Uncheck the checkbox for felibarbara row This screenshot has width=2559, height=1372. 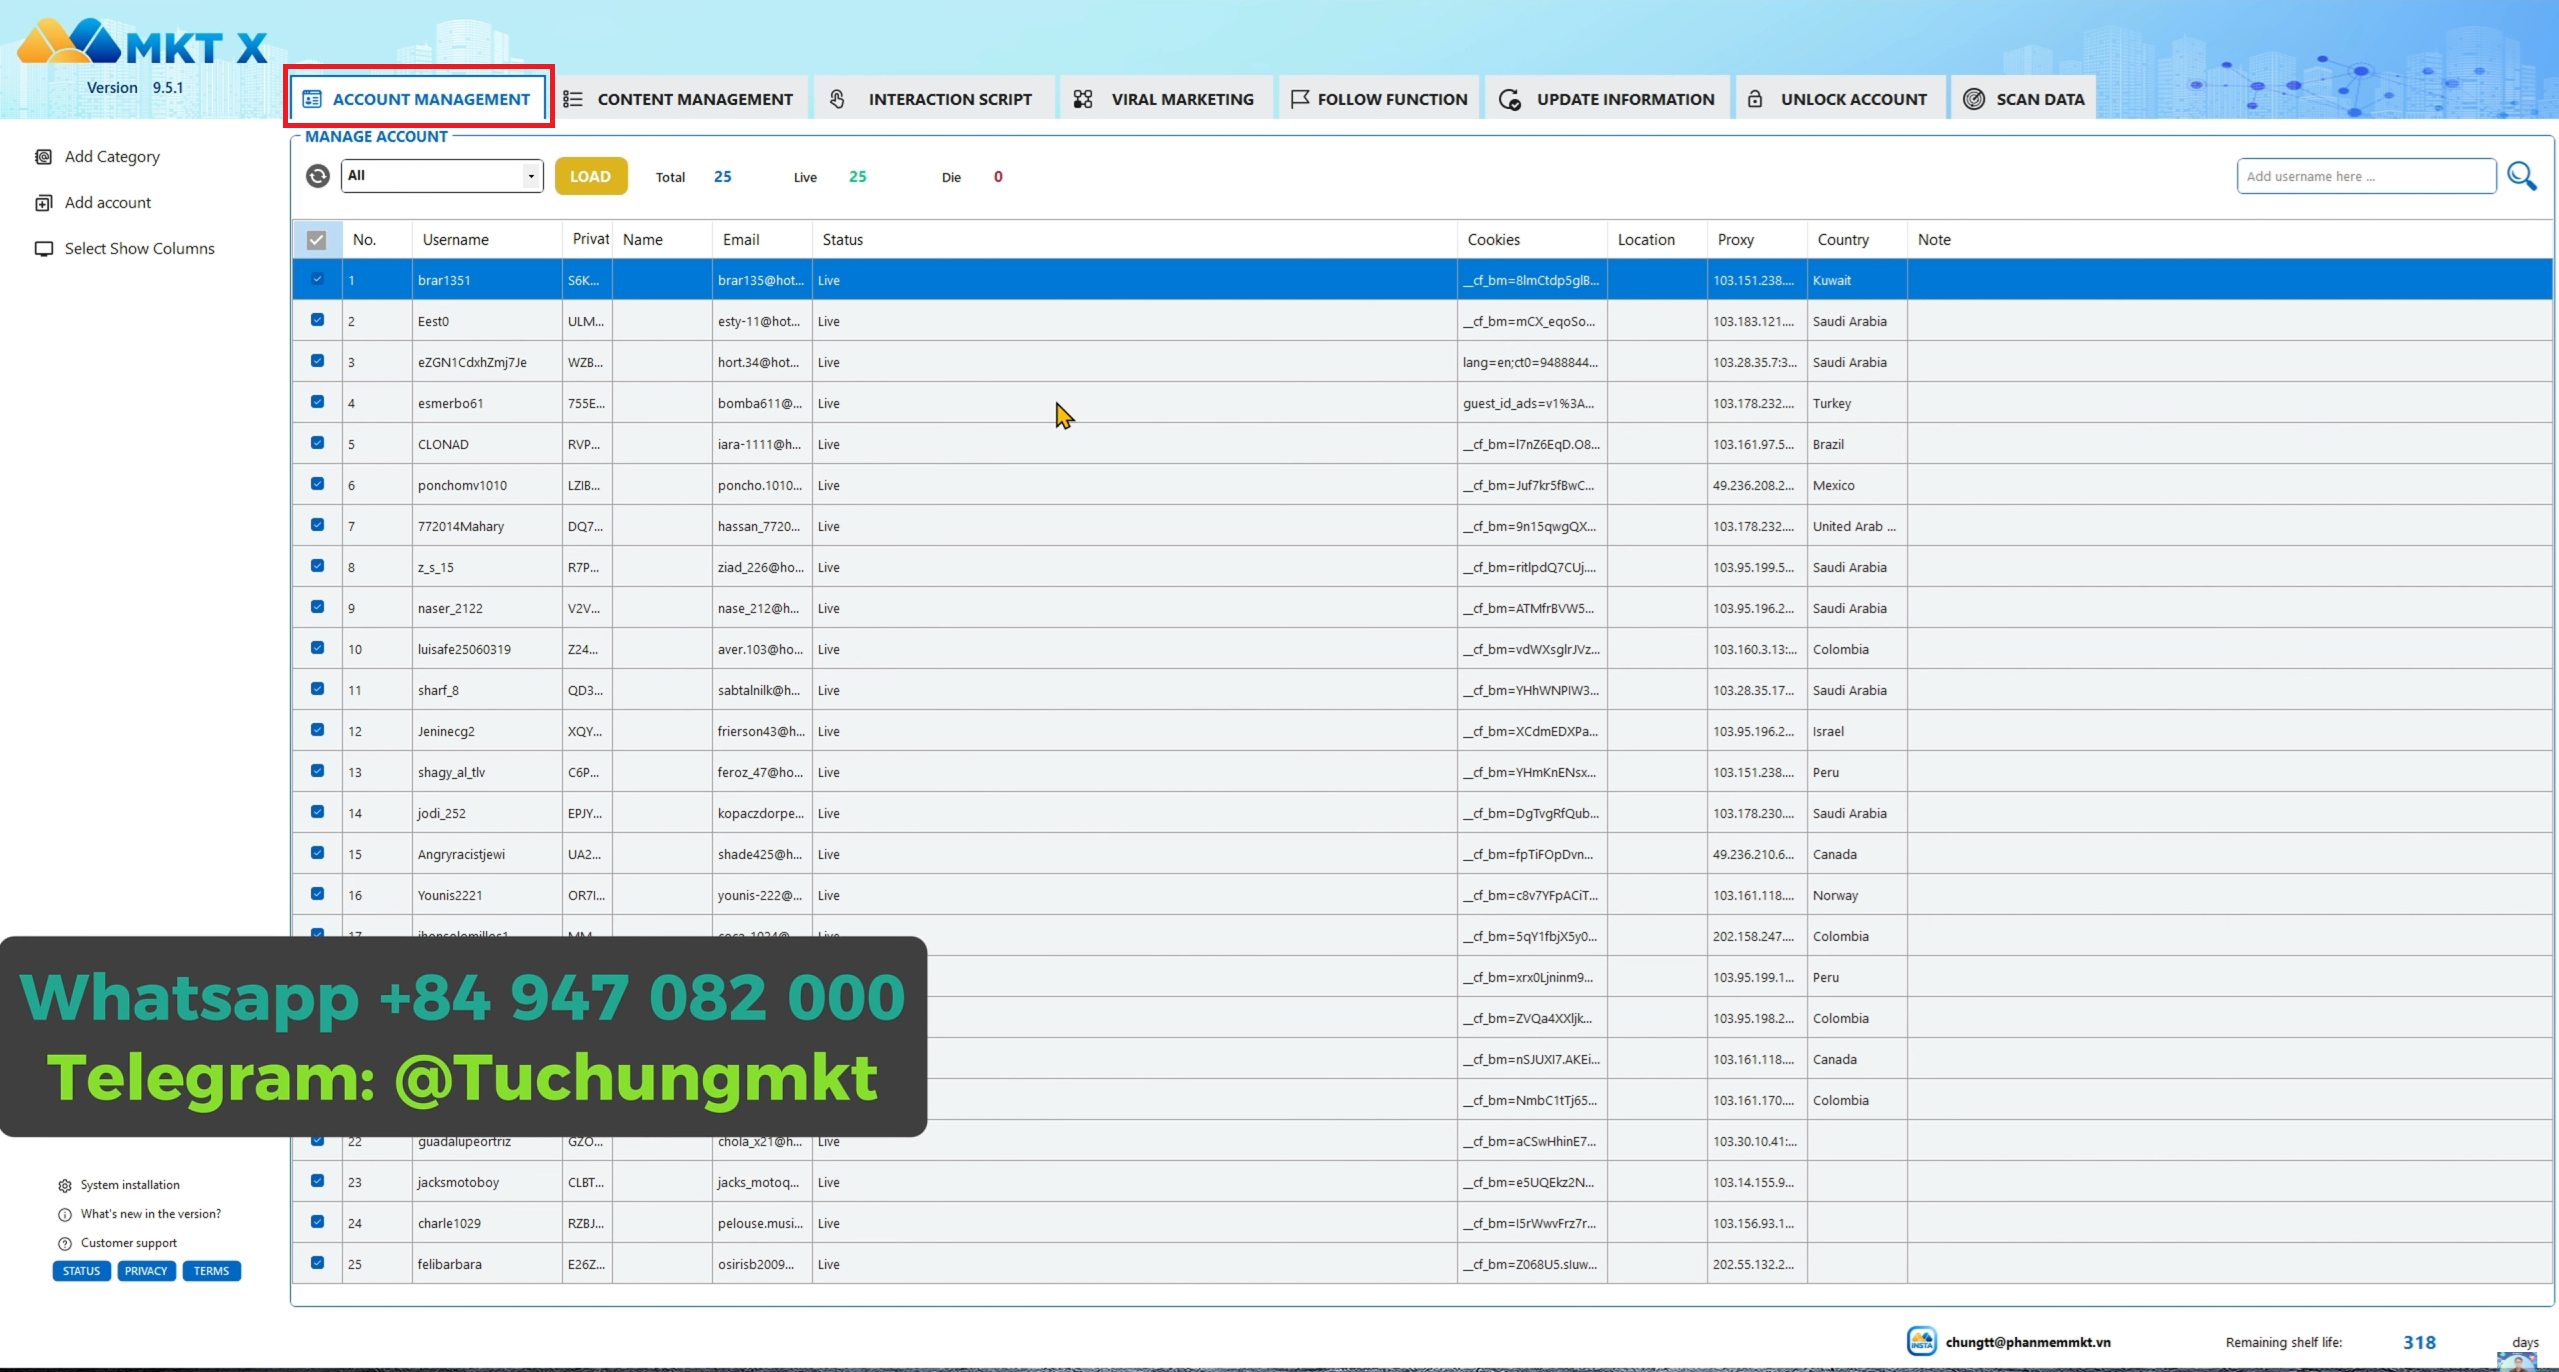317,1263
